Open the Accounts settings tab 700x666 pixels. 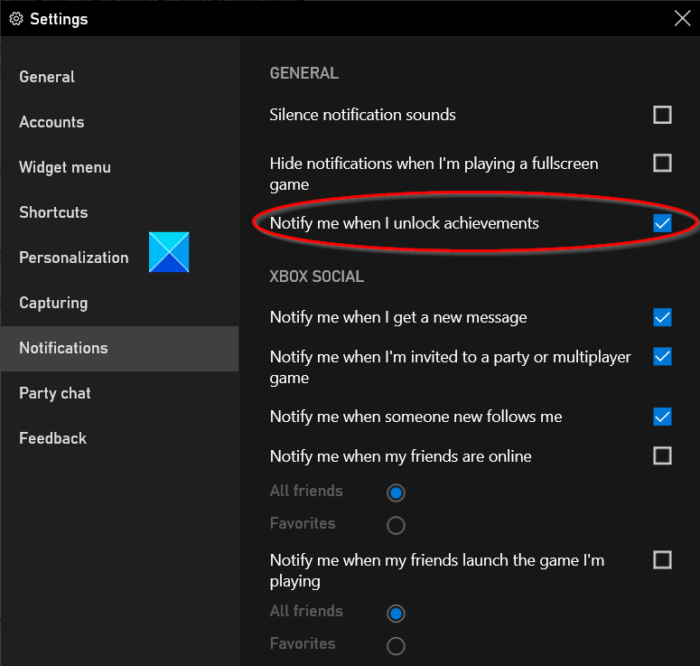52,122
